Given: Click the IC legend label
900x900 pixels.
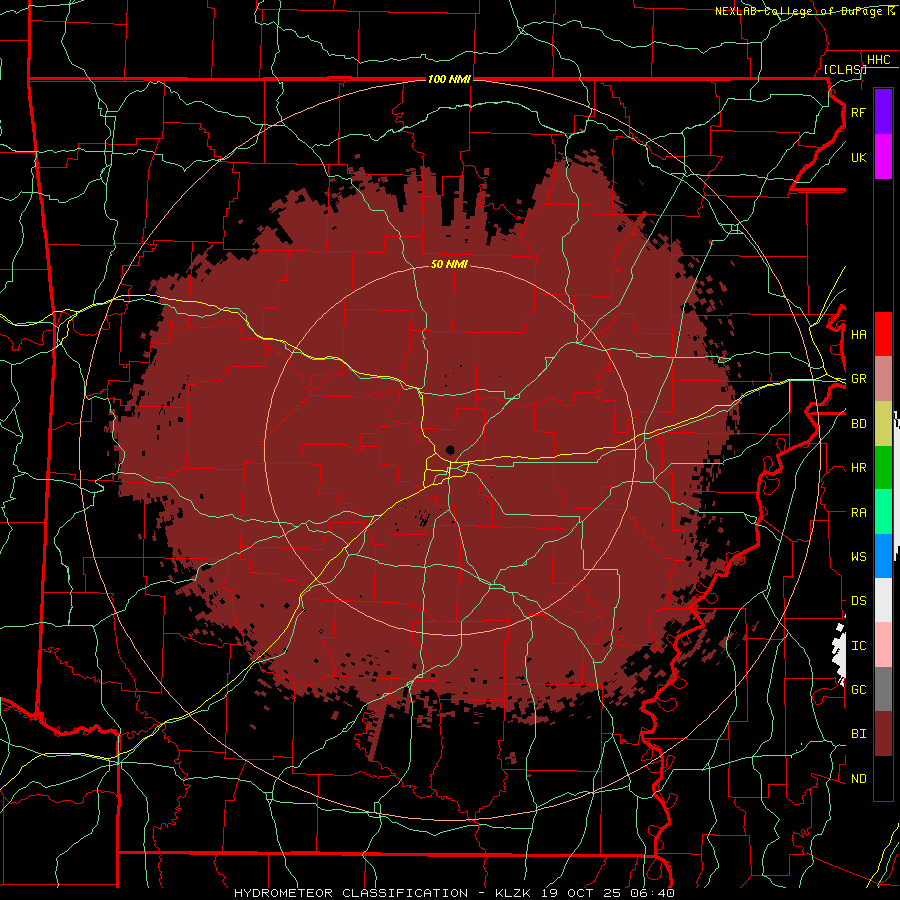Looking at the screenshot, I should coord(858,646).
